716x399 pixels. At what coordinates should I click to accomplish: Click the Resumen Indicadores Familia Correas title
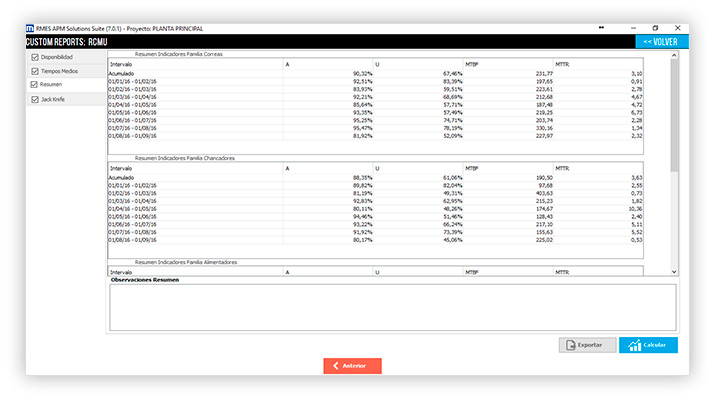[179, 54]
